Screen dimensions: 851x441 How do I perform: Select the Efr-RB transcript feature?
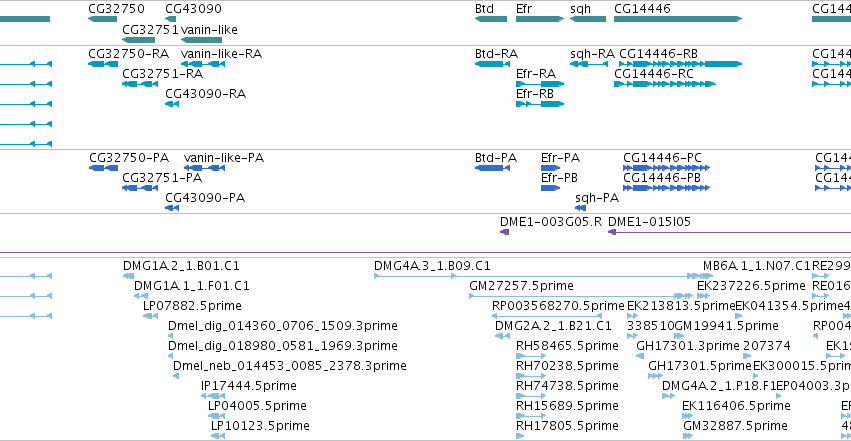click(540, 104)
